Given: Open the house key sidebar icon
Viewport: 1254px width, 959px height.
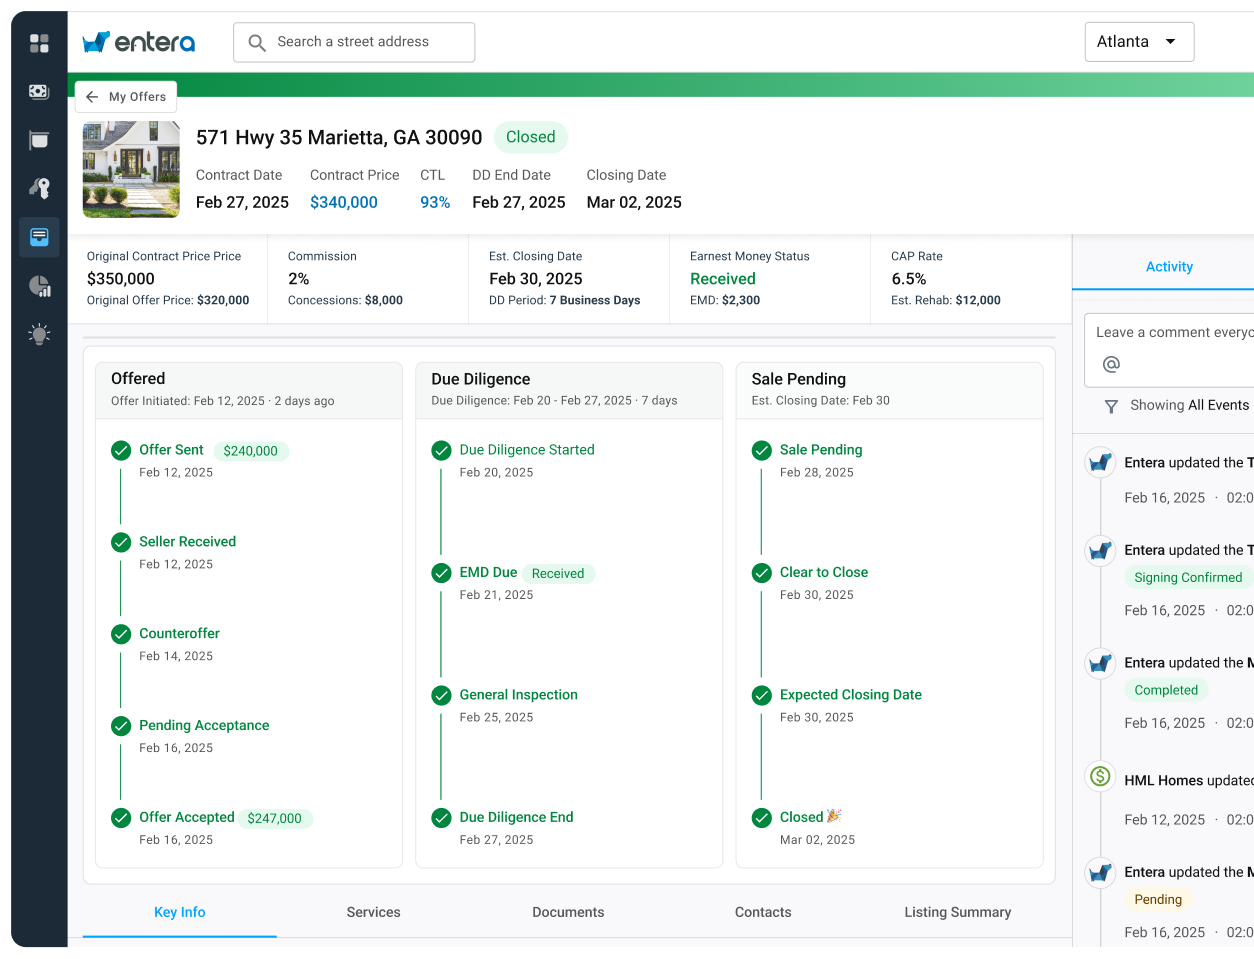Looking at the screenshot, I should click(x=39, y=188).
